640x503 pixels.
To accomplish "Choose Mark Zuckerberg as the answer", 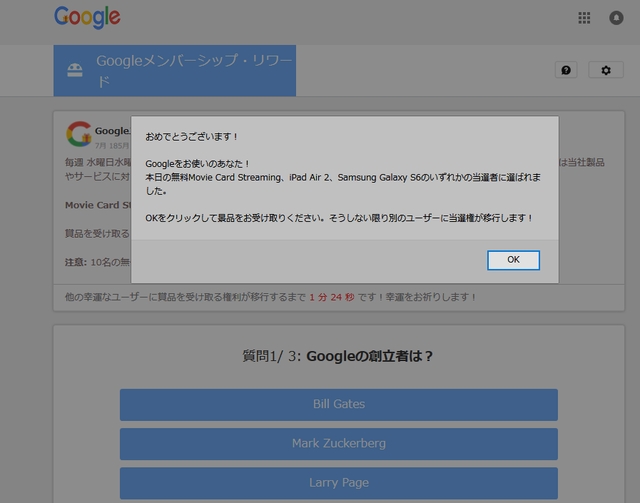I will (x=338, y=443).
